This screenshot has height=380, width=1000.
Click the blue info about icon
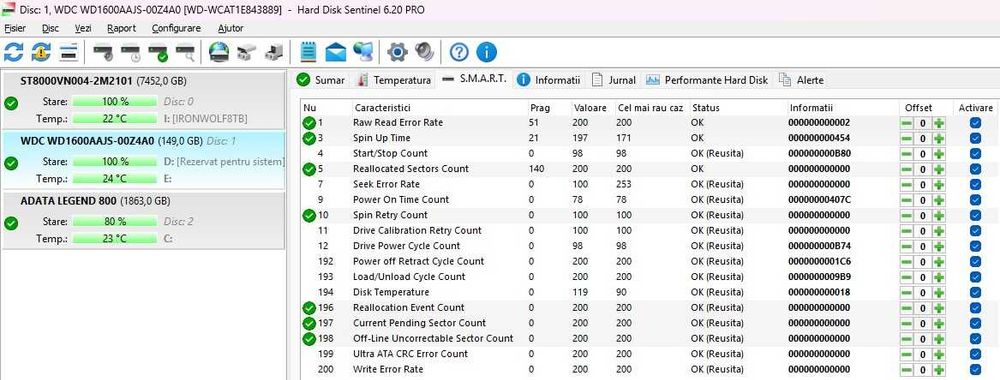[487, 52]
